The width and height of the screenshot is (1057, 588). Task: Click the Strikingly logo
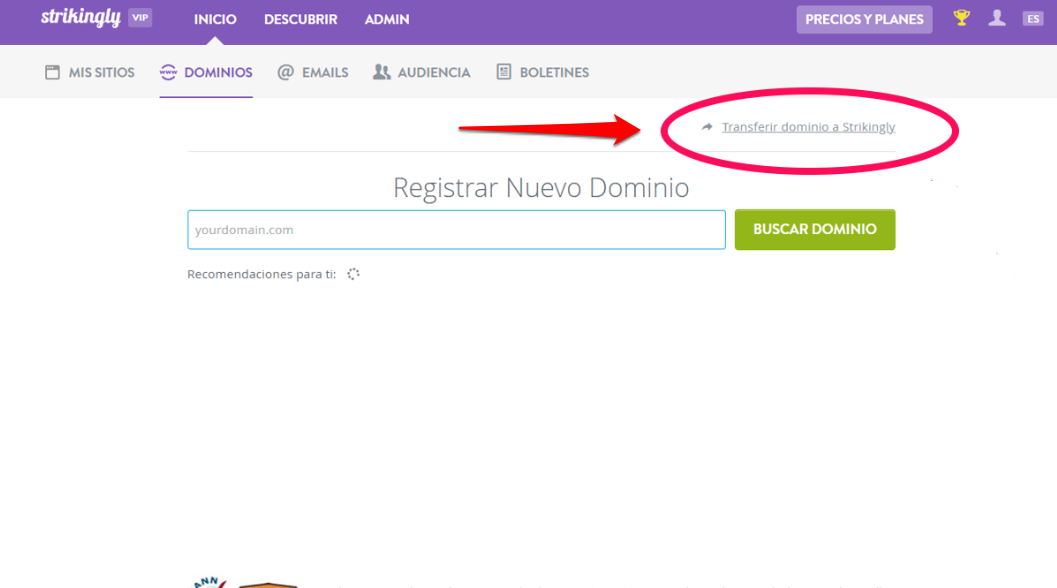80,18
